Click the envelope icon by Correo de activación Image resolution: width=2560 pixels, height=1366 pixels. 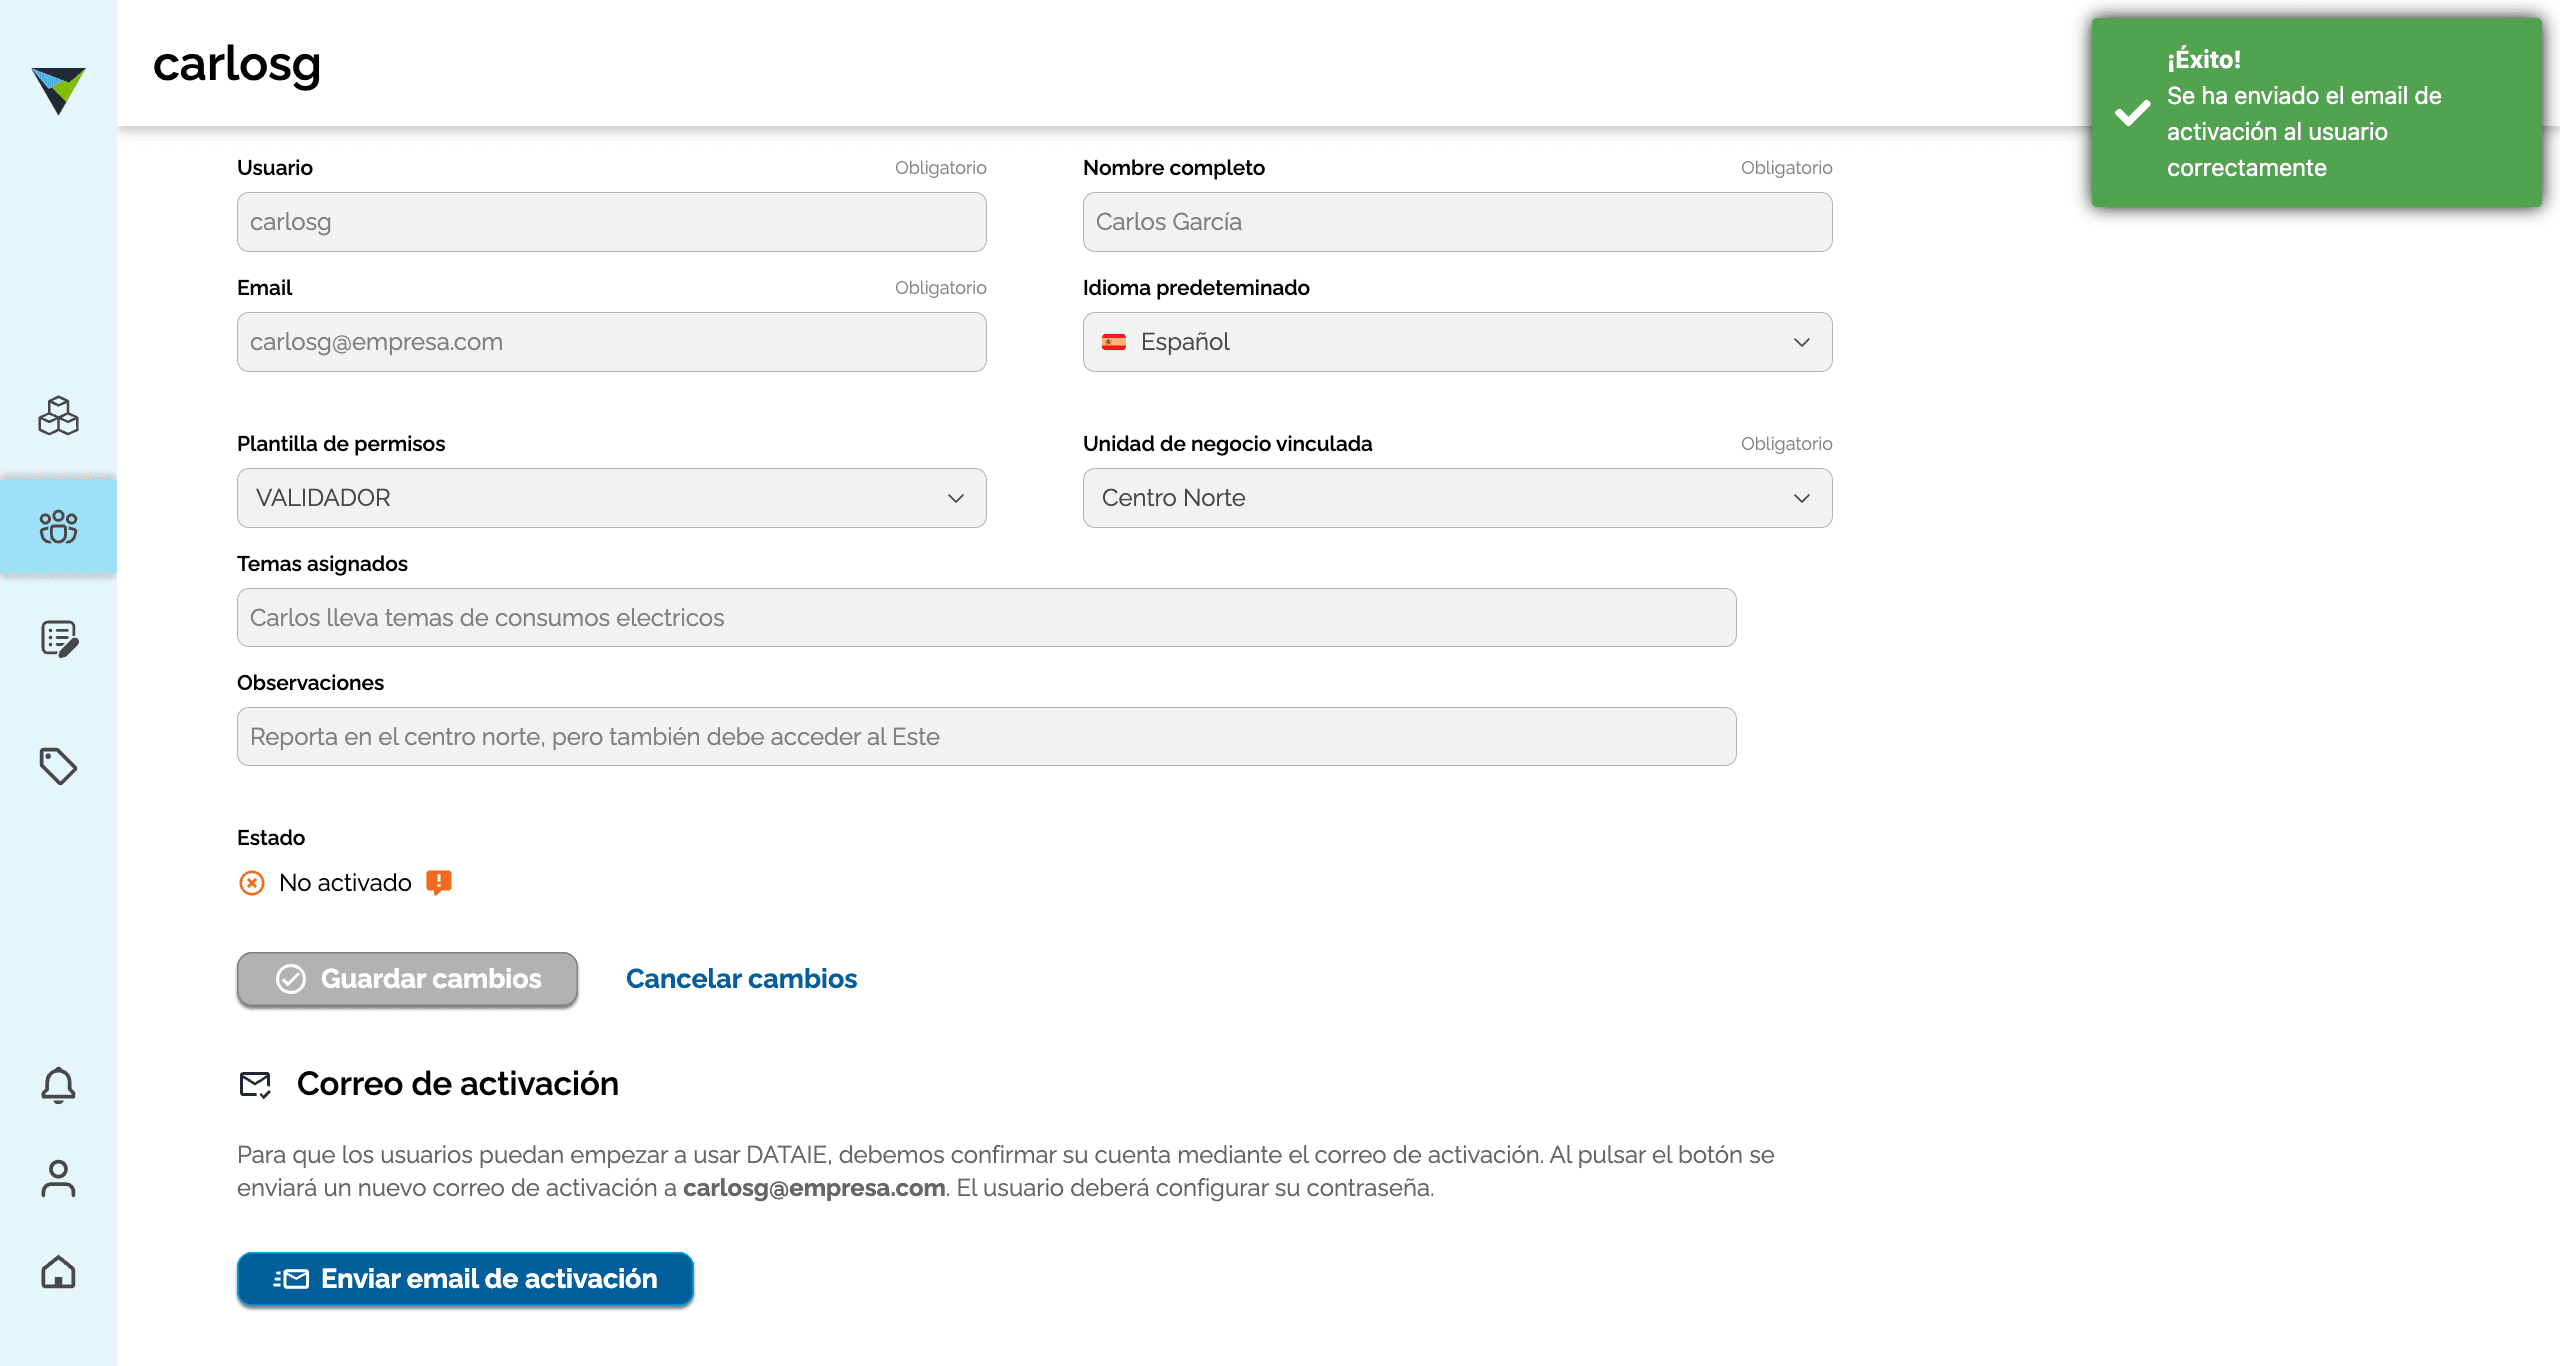(256, 1084)
